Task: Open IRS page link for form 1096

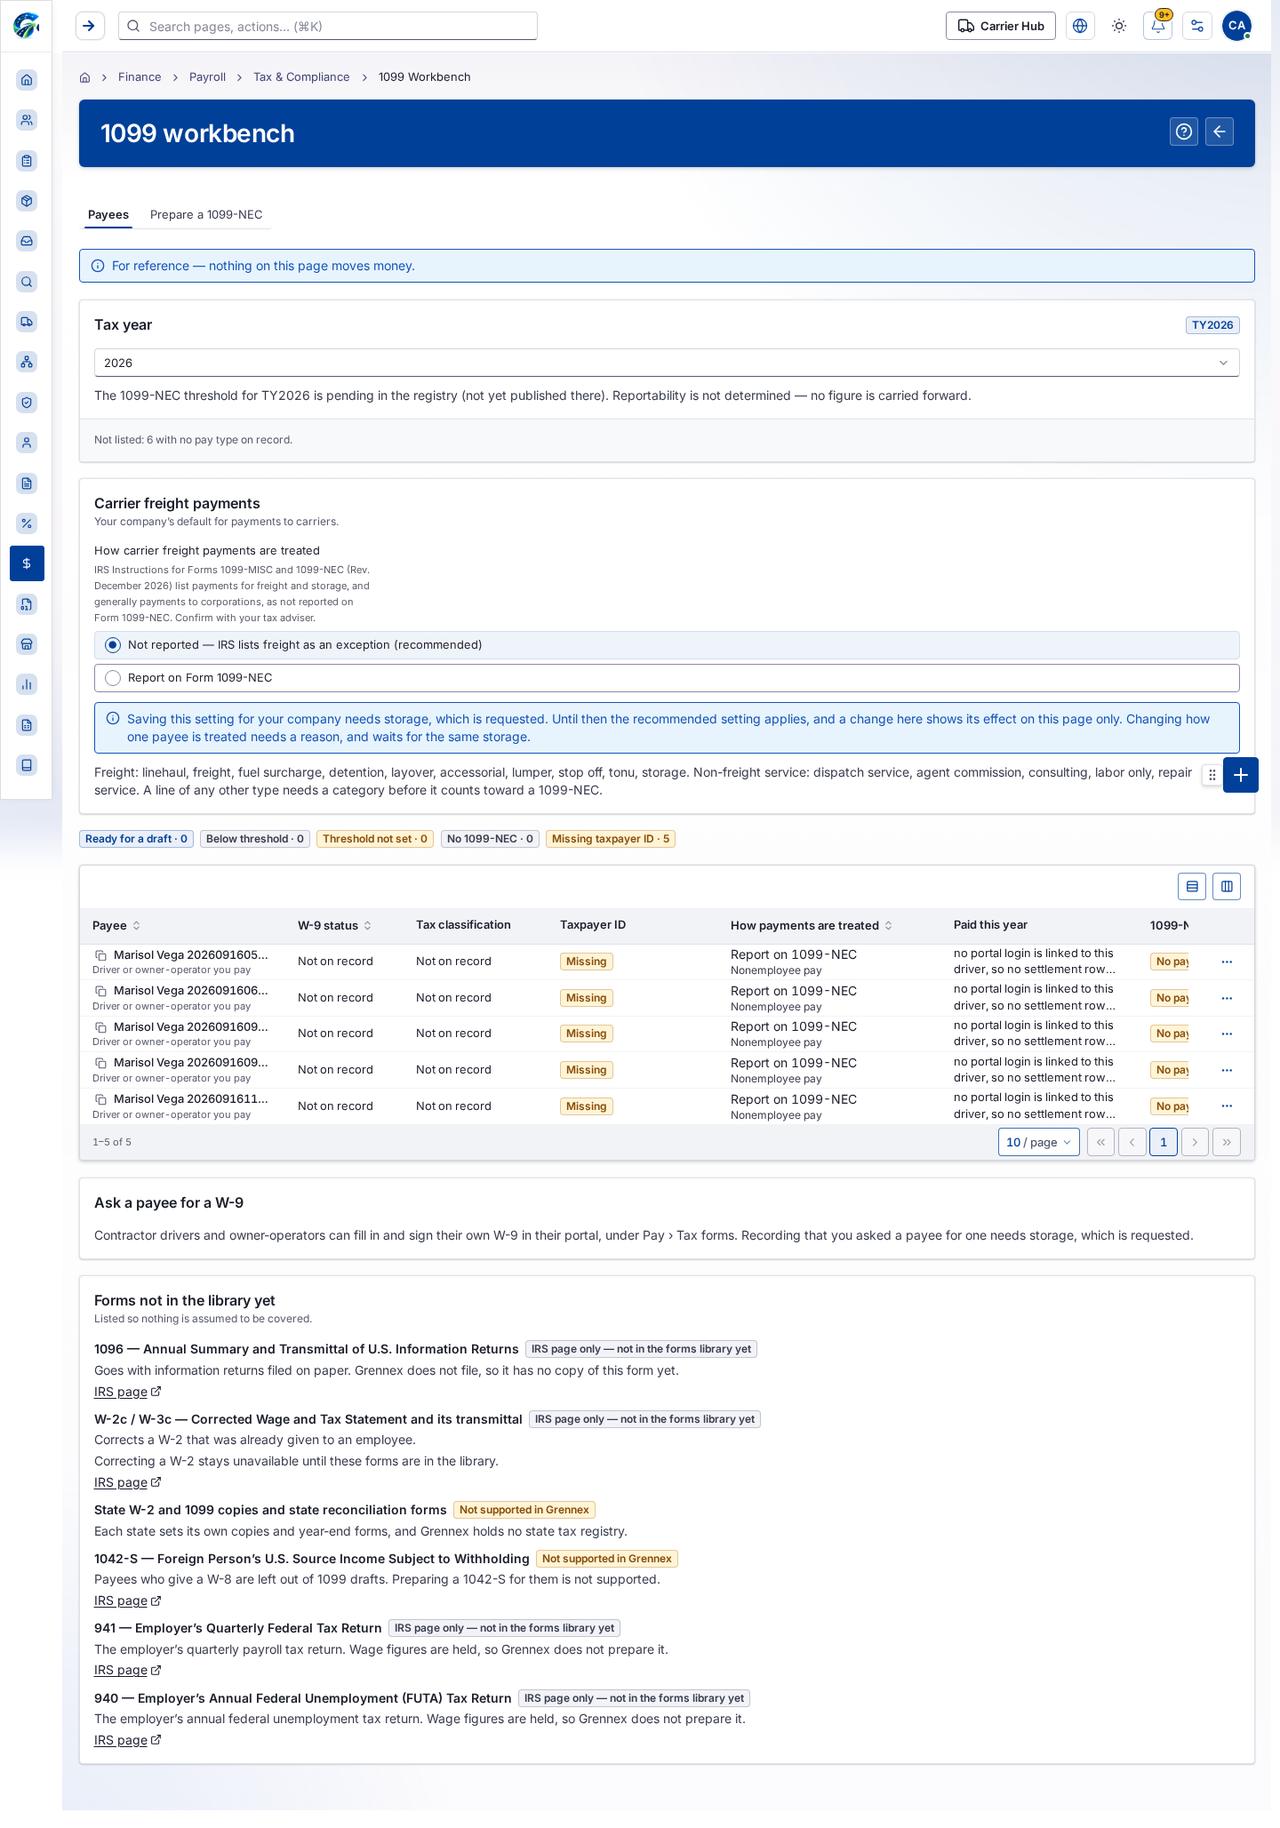Action: pos(128,1392)
